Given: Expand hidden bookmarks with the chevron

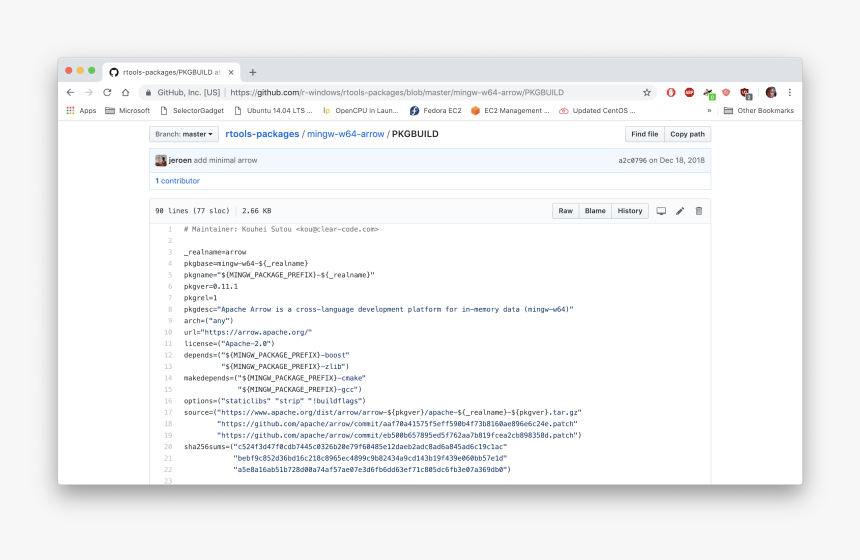Looking at the screenshot, I should point(709,111).
